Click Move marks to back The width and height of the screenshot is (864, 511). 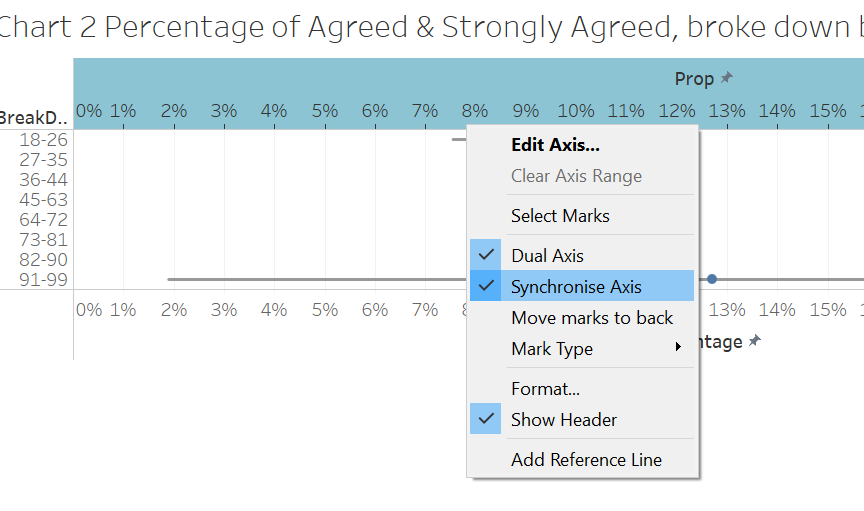click(592, 318)
